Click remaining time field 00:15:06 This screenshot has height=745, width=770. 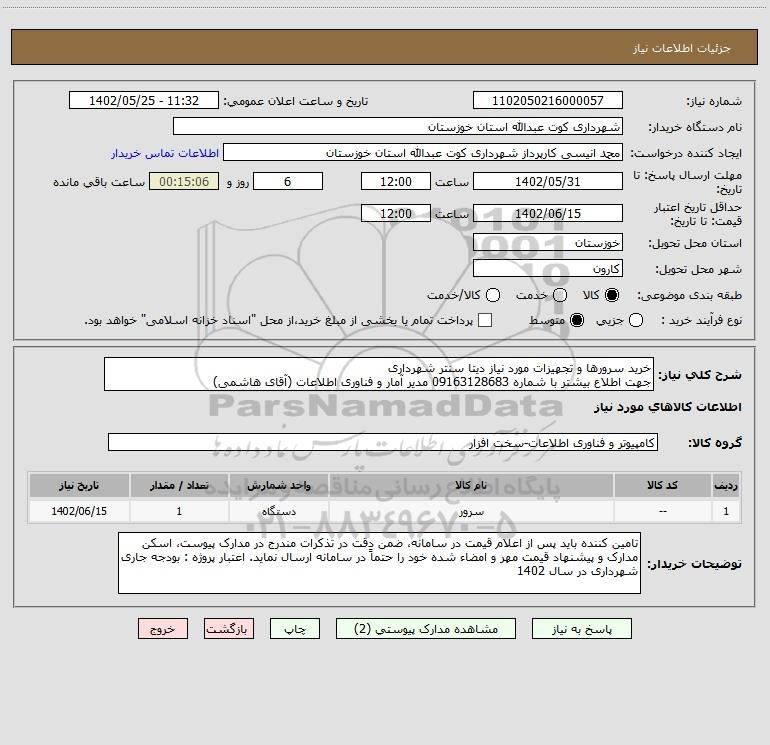click(x=184, y=181)
